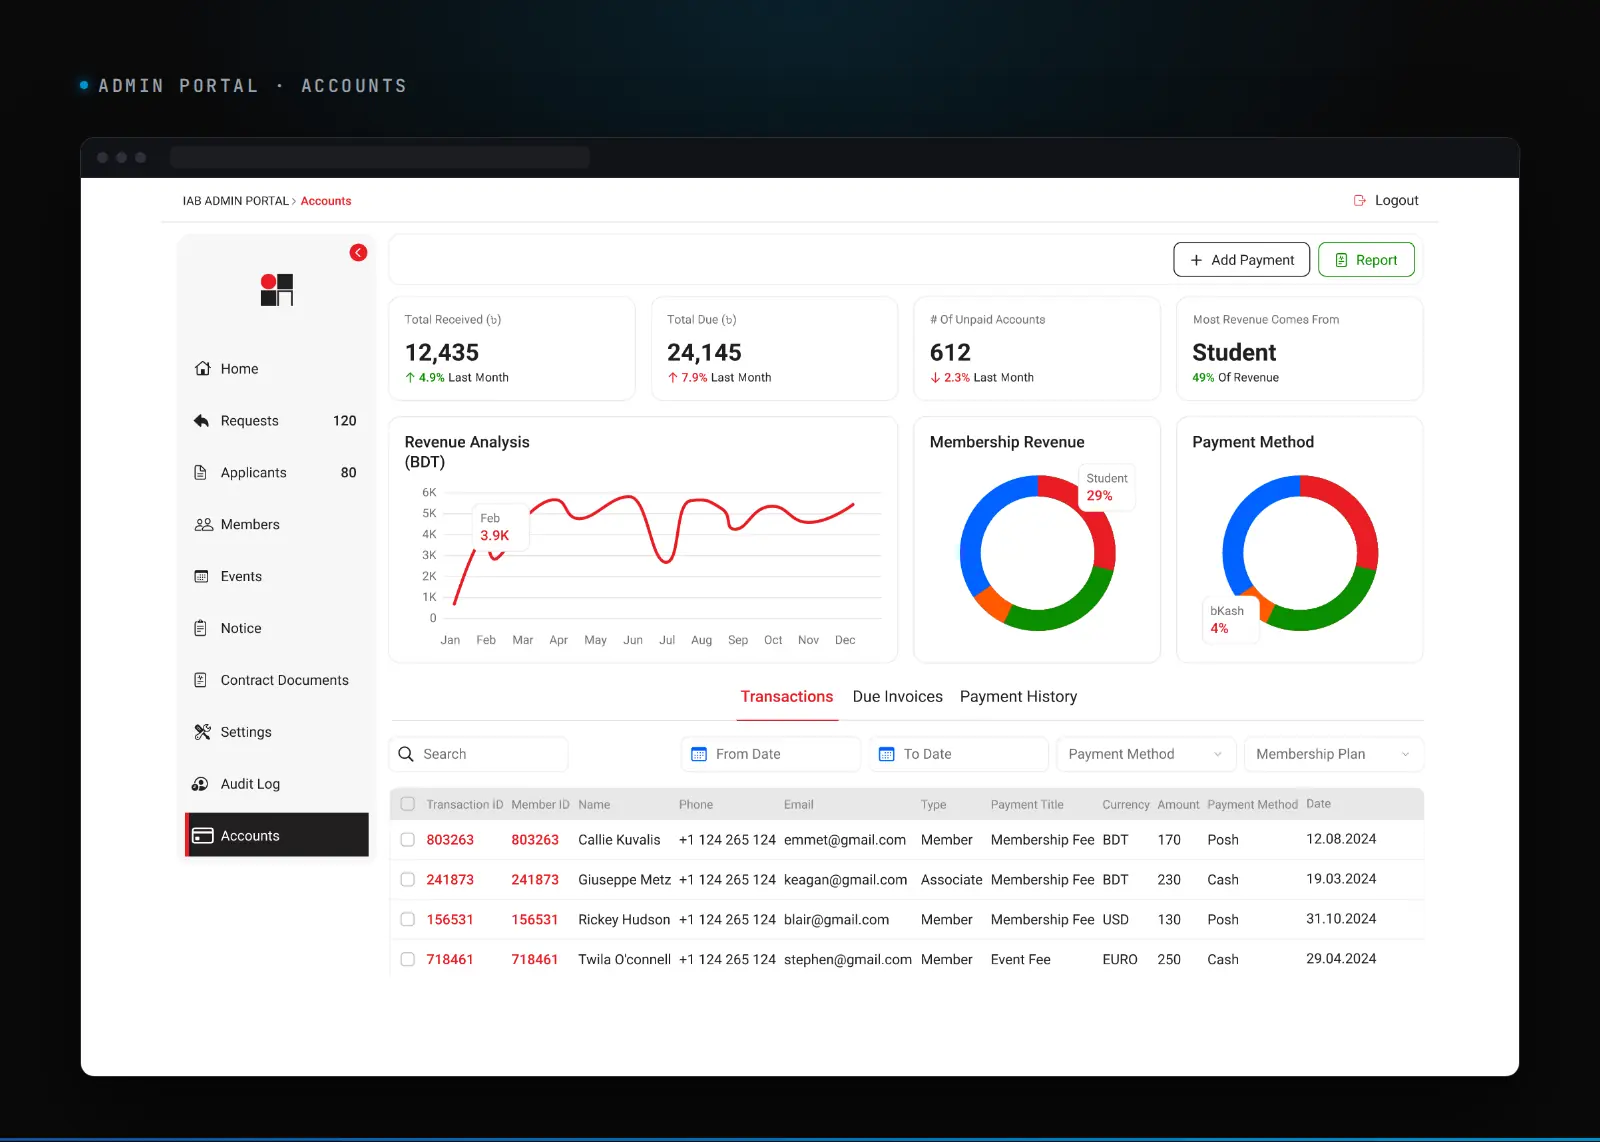
Task: Click the Contract Documents file icon
Action: pos(200,680)
